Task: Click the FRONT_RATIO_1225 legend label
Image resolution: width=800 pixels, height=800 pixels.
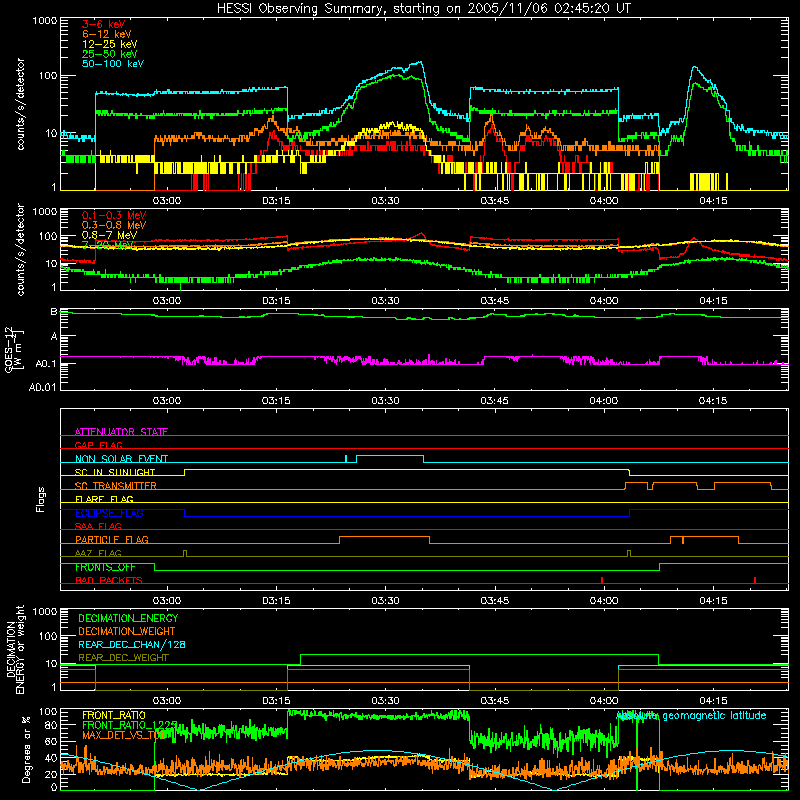Action: (130, 725)
